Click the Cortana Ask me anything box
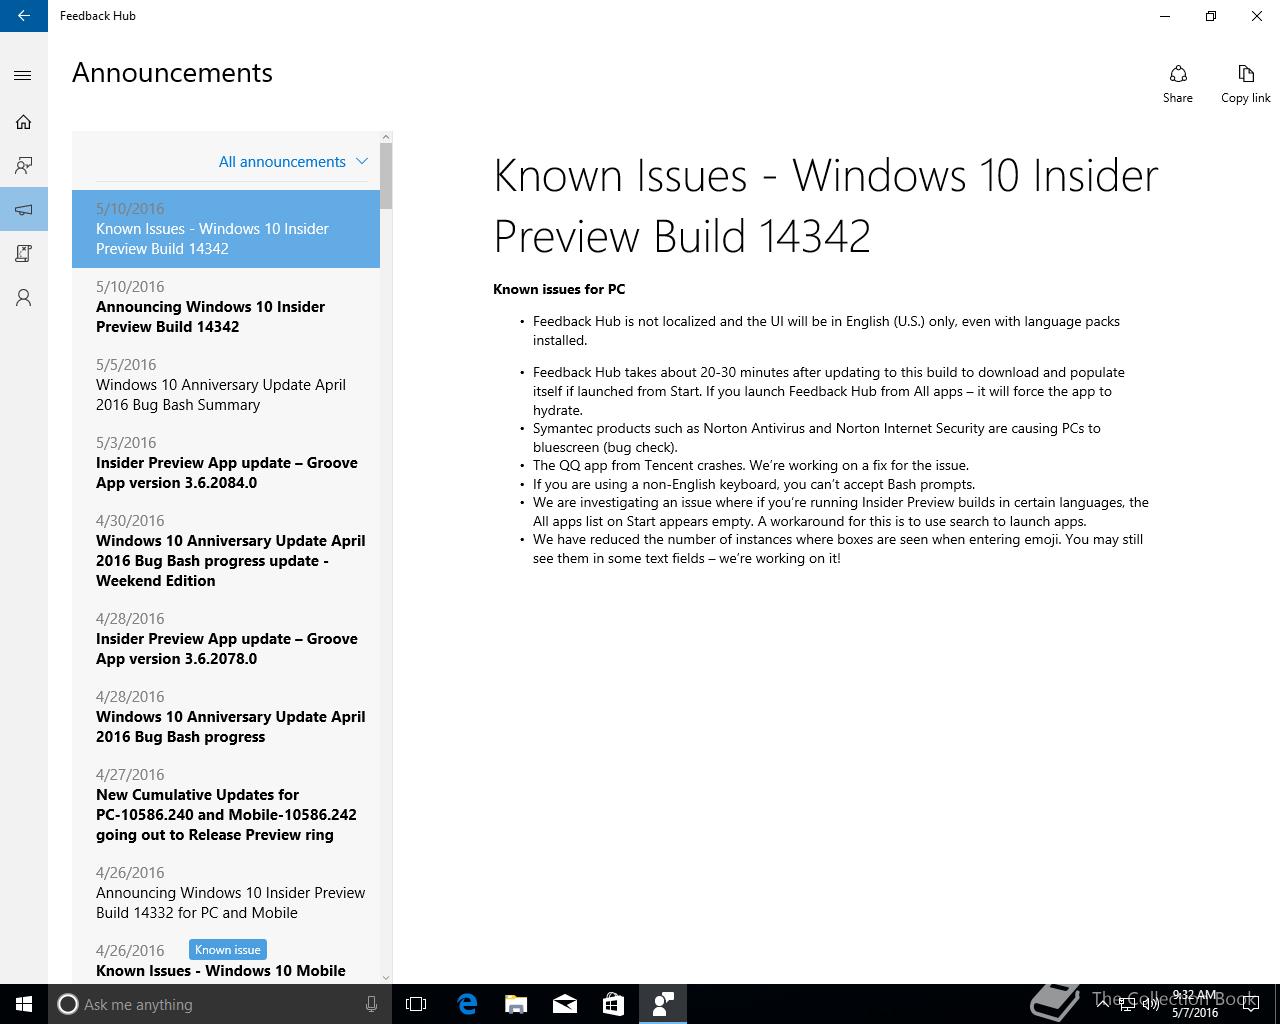Screen dimensions: 1280x1024 tap(220, 1004)
